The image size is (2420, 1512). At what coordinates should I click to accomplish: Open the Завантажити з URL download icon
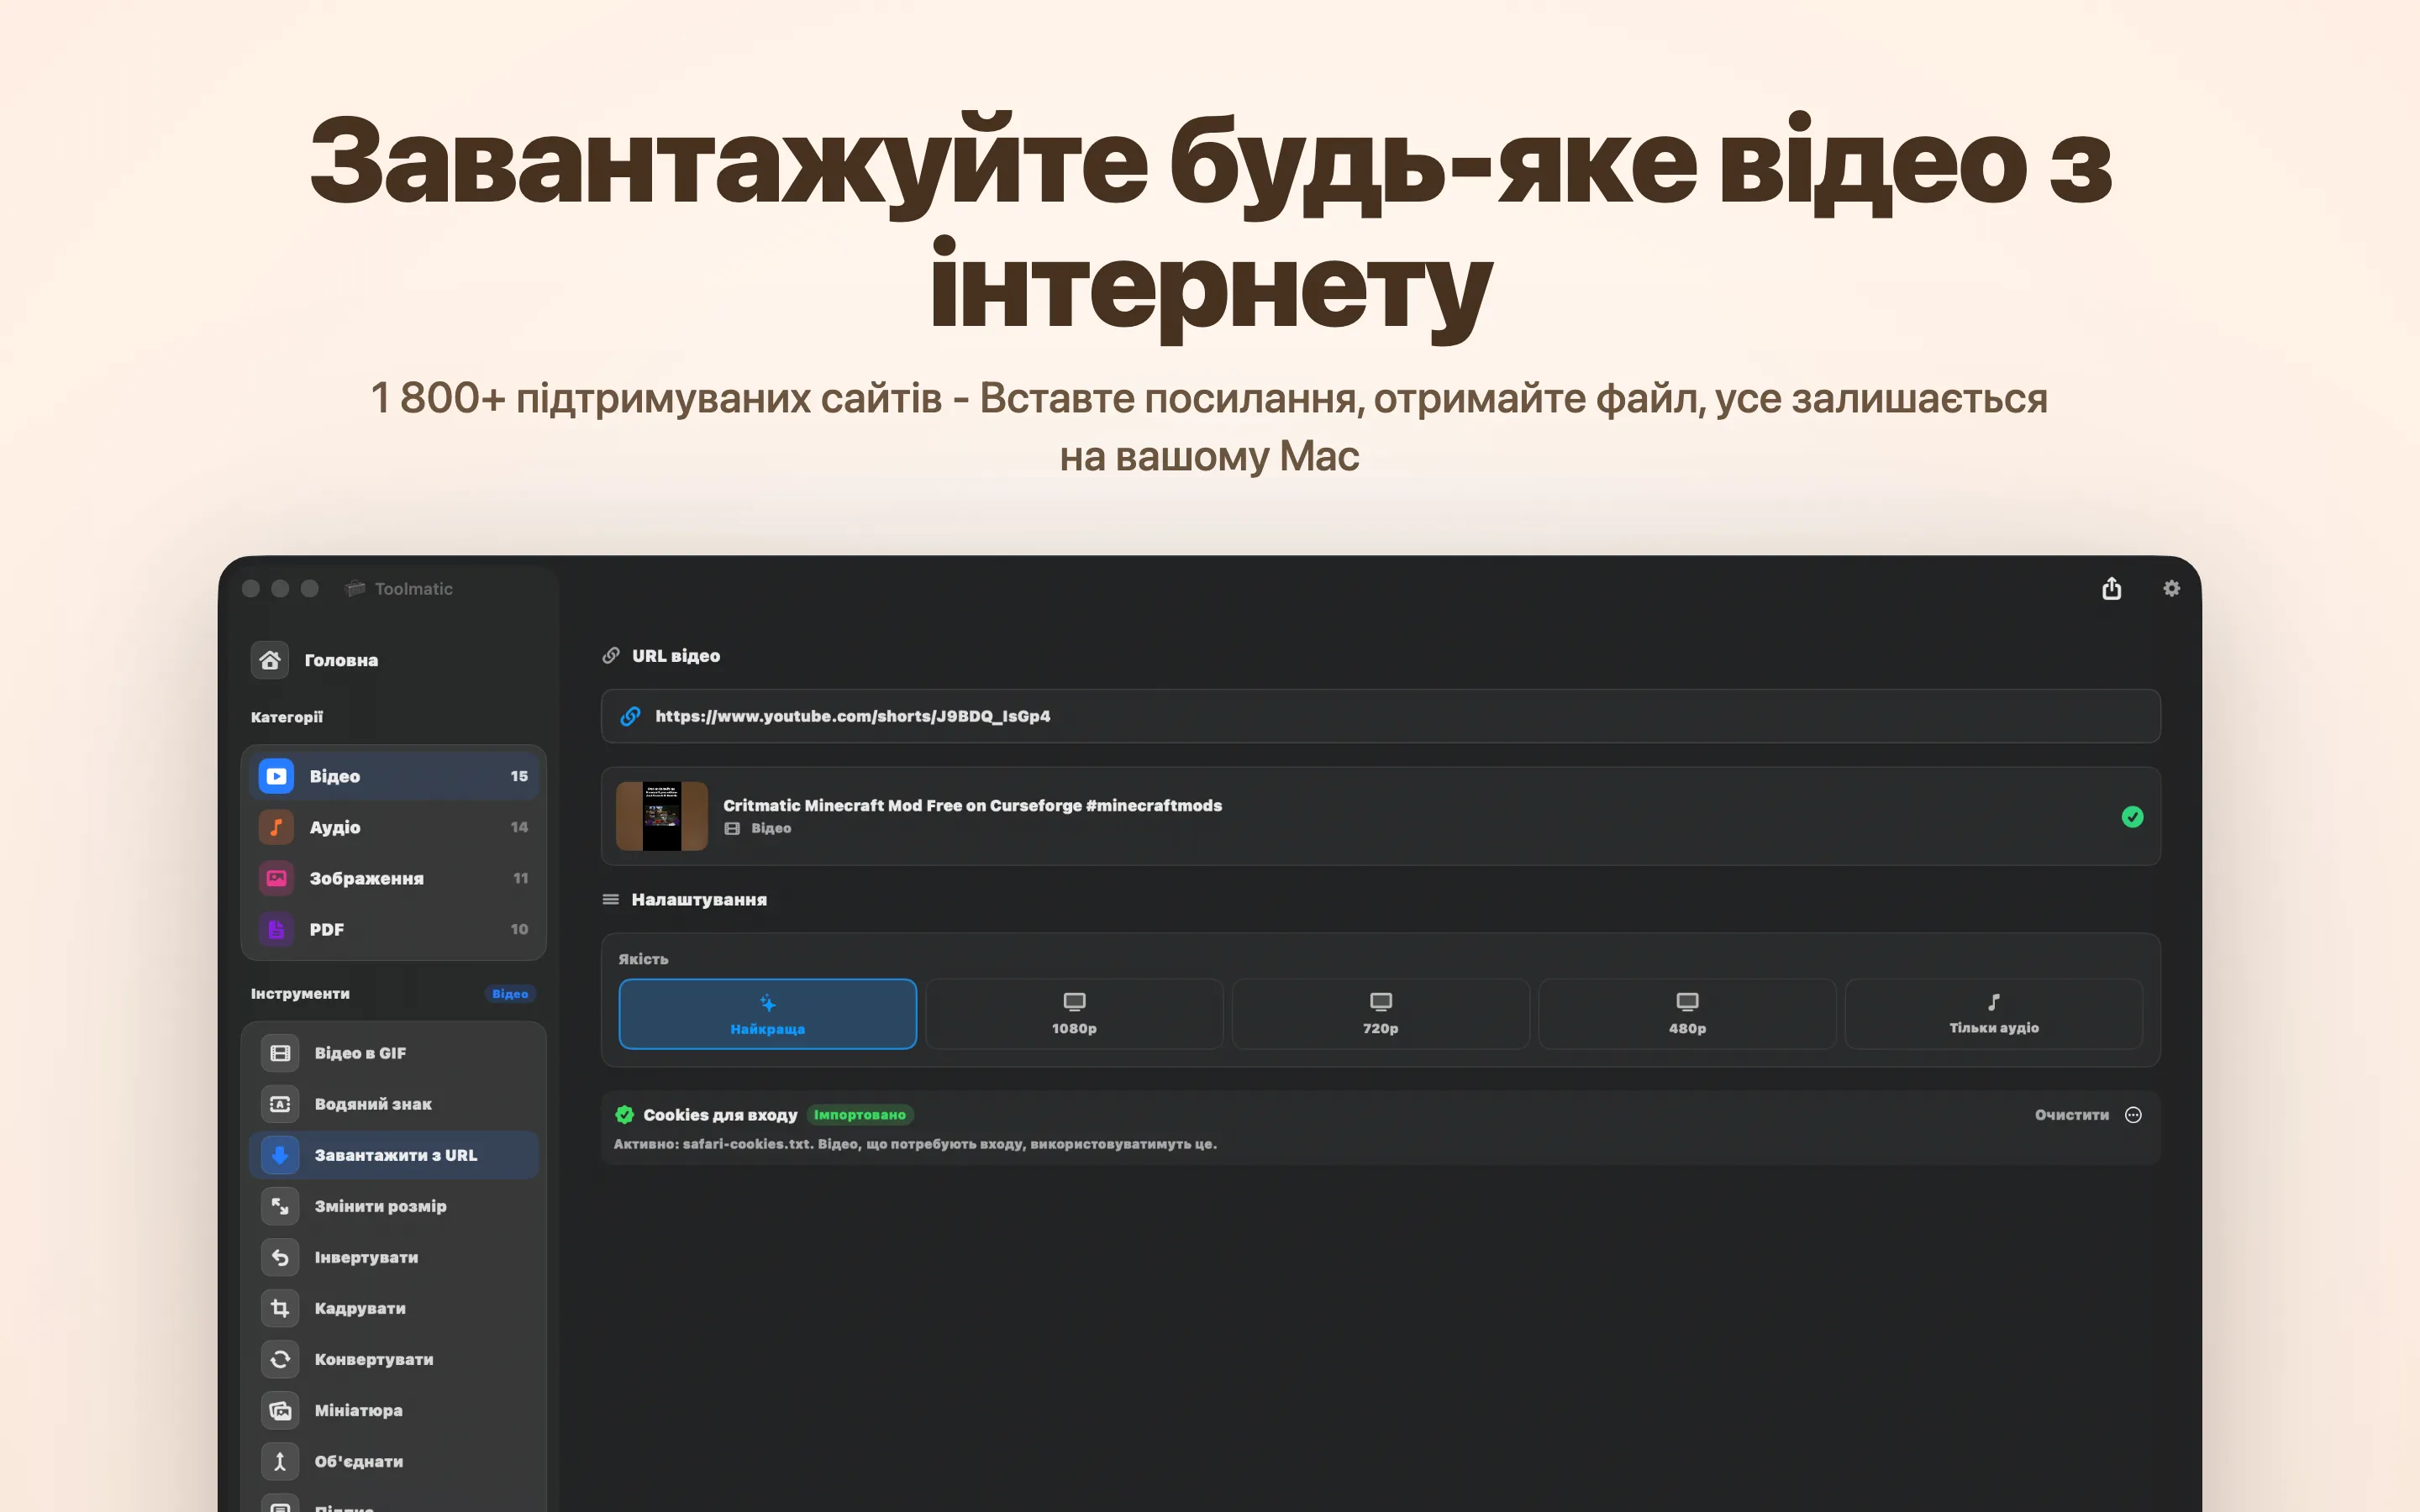pyautogui.click(x=280, y=1155)
